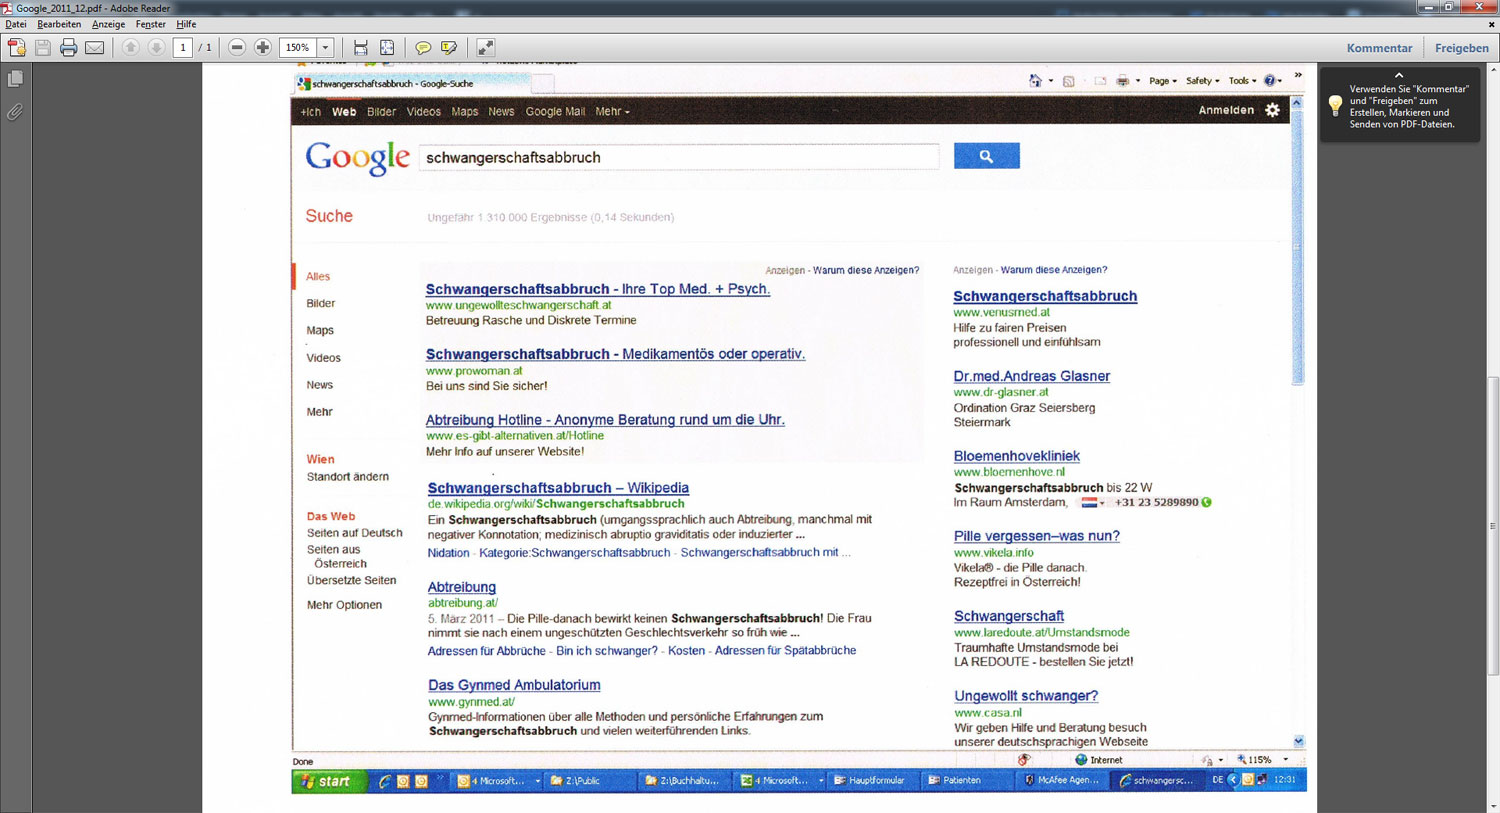Click the XP start button in the scanned page
1500x813 pixels.
click(x=328, y=781)
